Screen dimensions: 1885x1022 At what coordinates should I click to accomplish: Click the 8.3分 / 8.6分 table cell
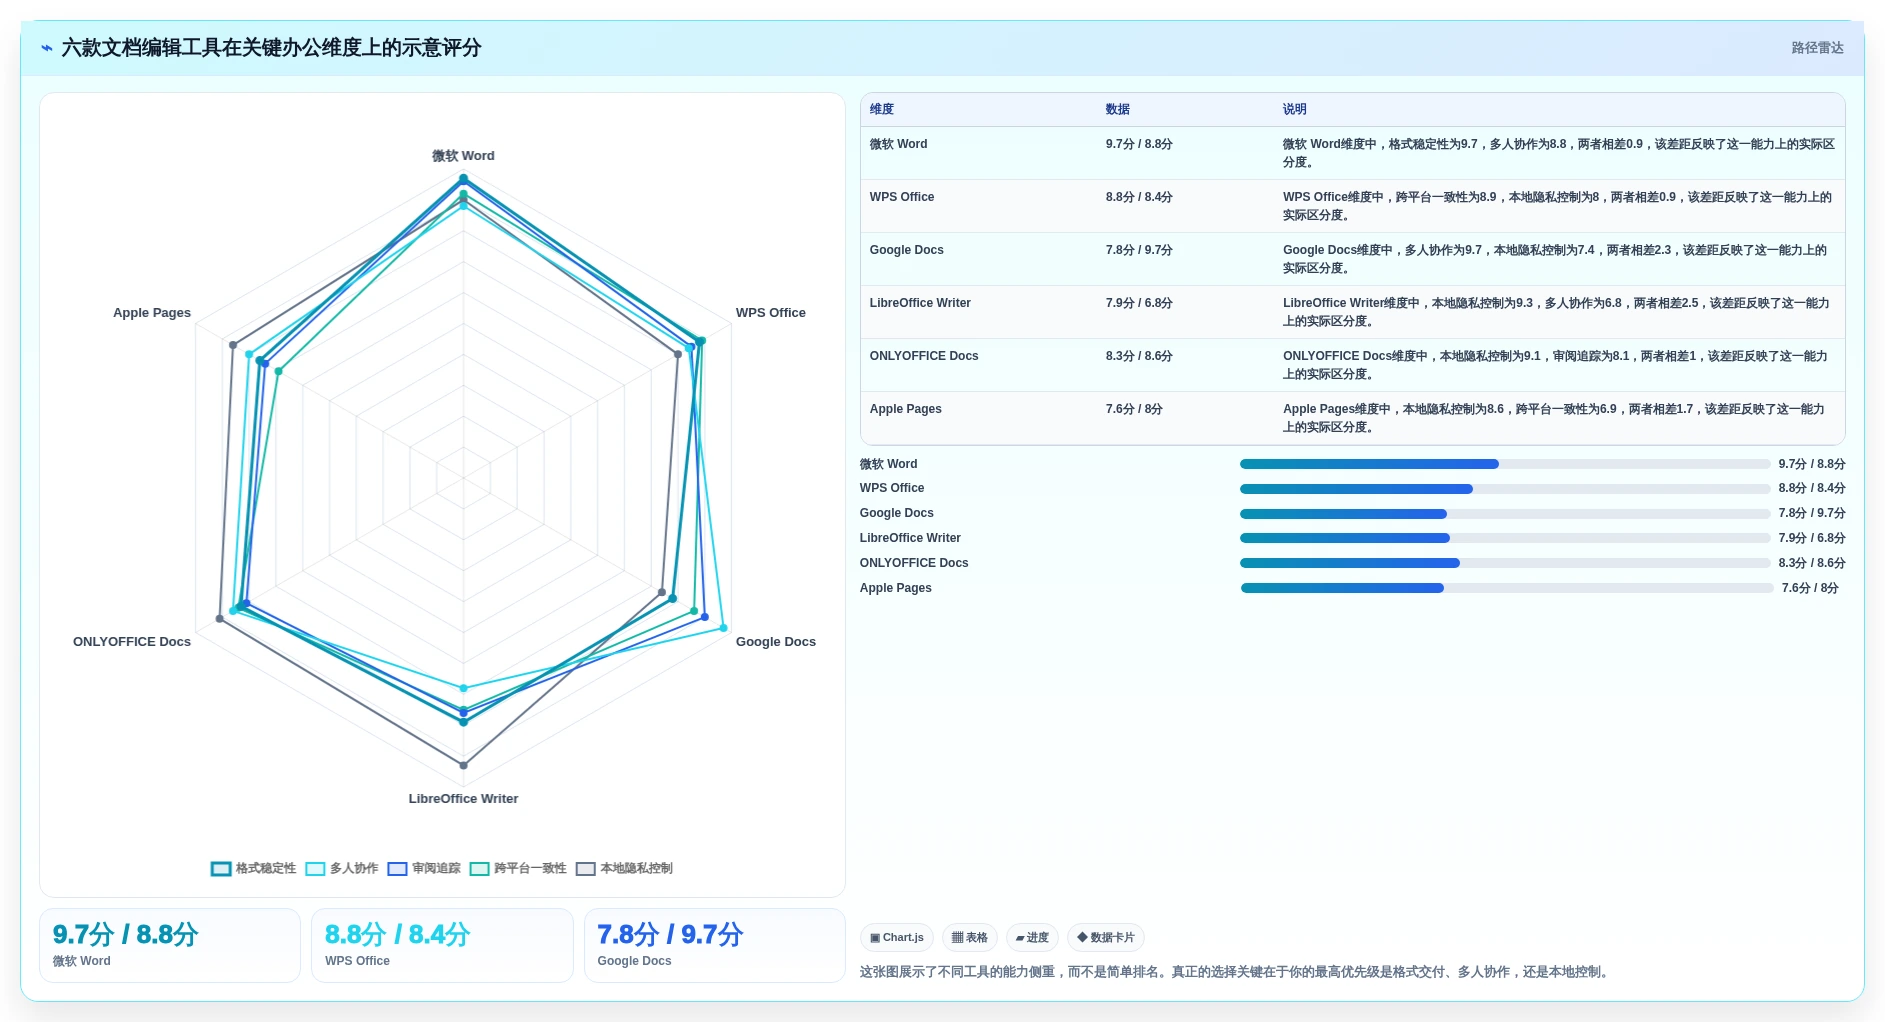(1139, 356)
